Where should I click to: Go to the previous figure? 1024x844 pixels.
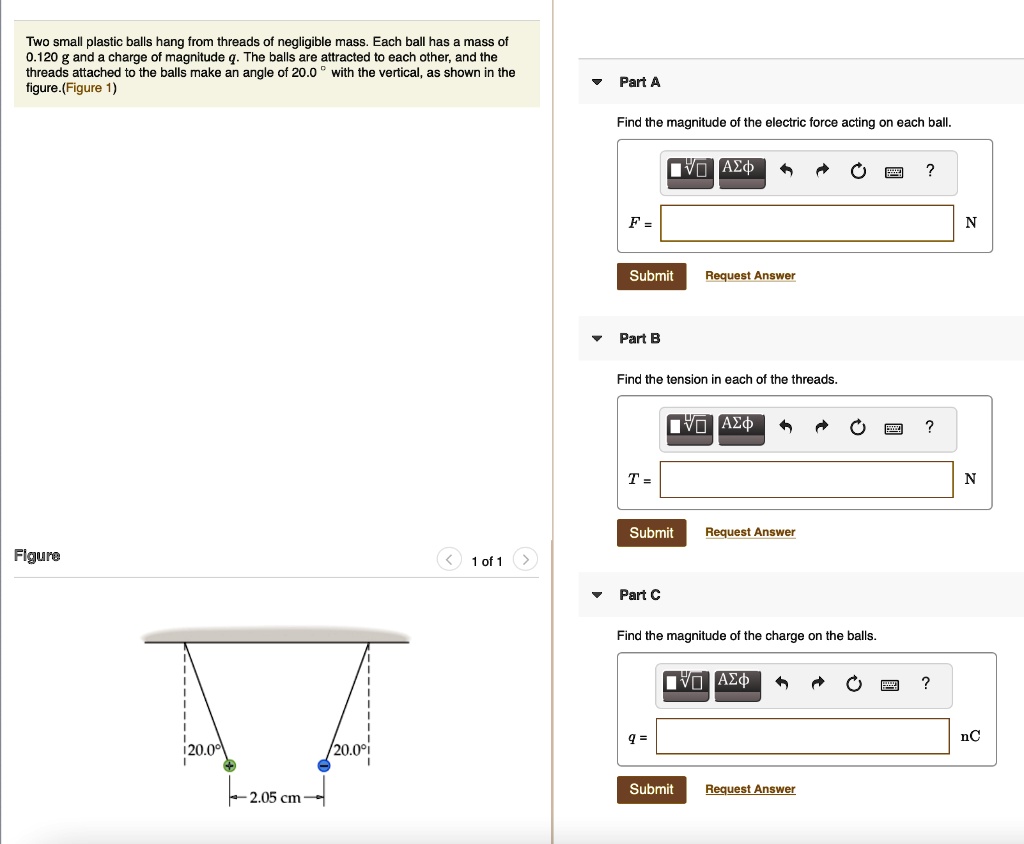tap(449, 560)
